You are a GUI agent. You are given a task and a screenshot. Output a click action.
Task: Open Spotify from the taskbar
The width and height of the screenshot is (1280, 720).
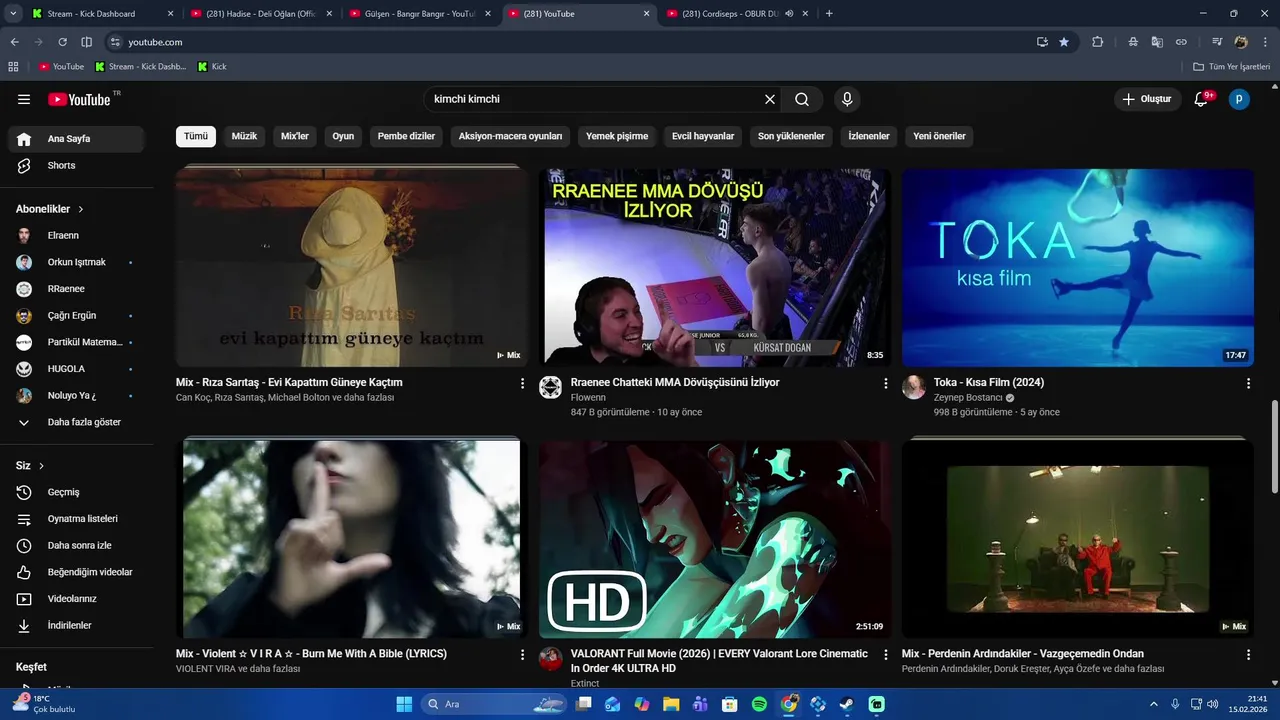pyautogui.click(x=759, y=704)
